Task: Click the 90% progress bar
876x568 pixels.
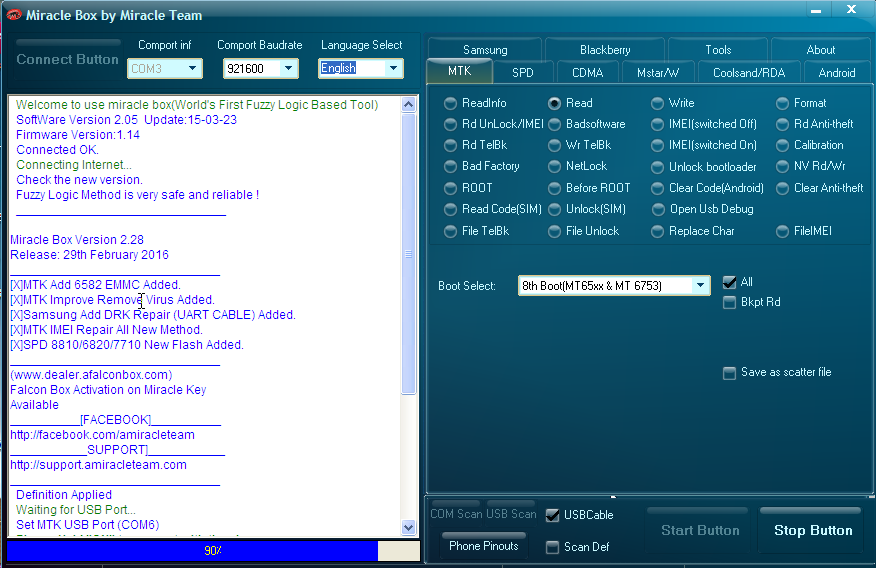Action: click(x=213, y=551)
